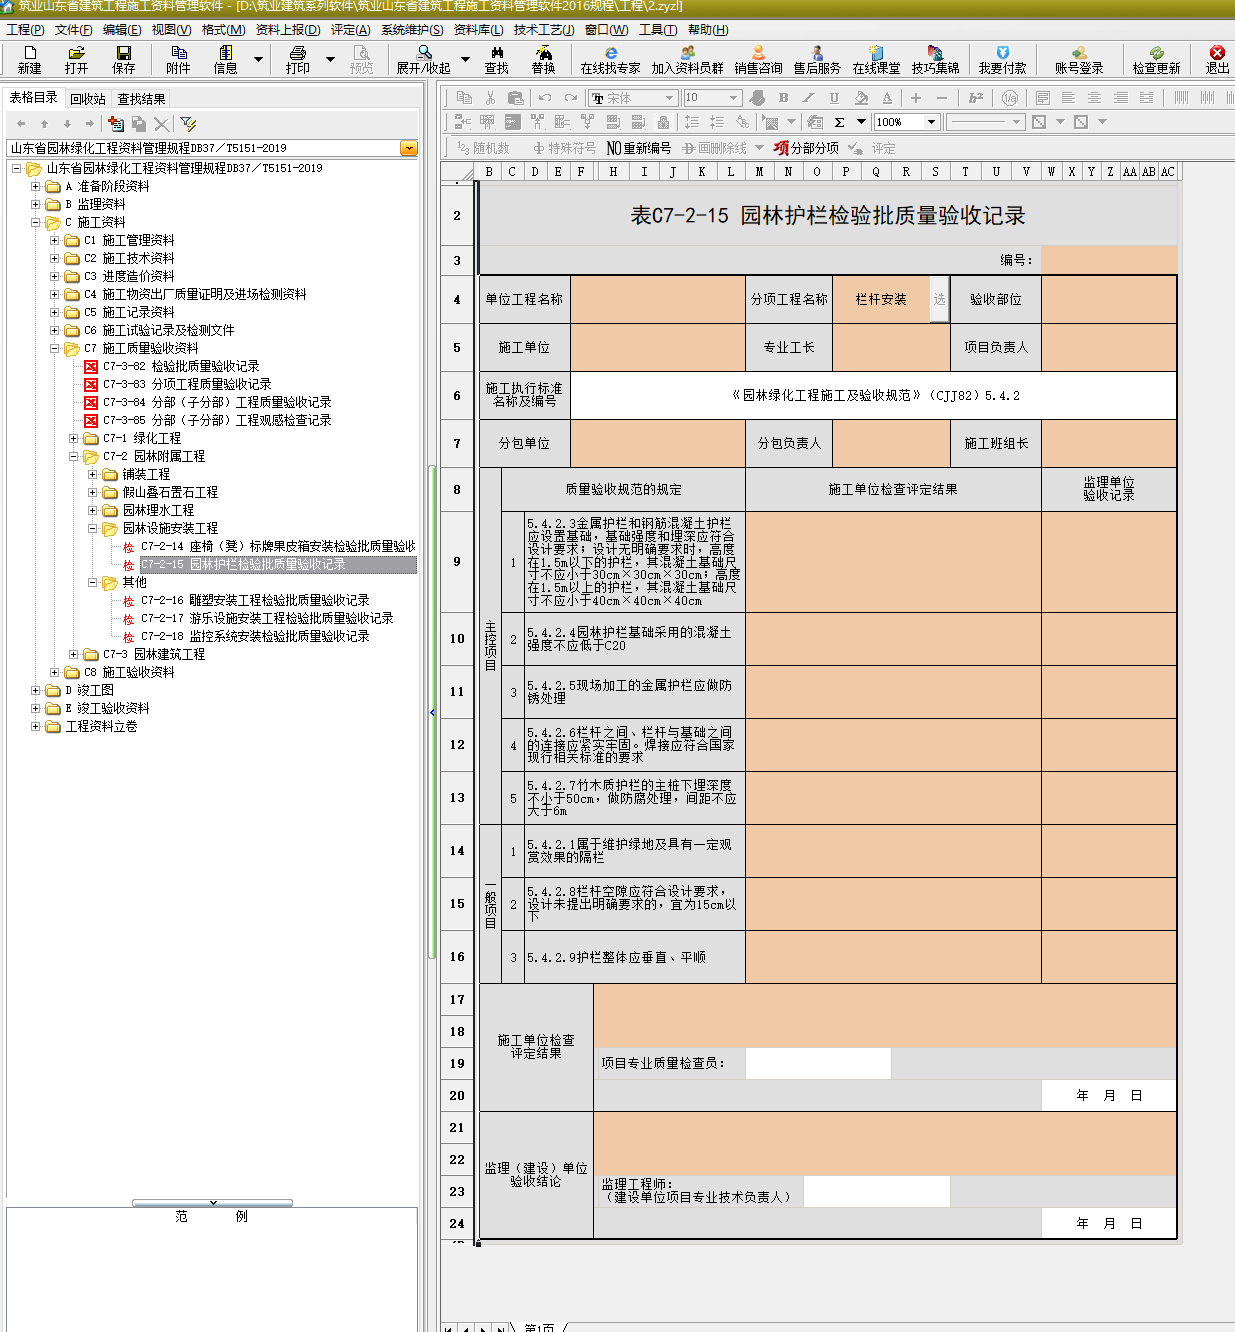Collapse the C7 施工质量验收资料 node
Image resolution: width=1235 pixels, height=1332 pixels.
tap(55, 348)
